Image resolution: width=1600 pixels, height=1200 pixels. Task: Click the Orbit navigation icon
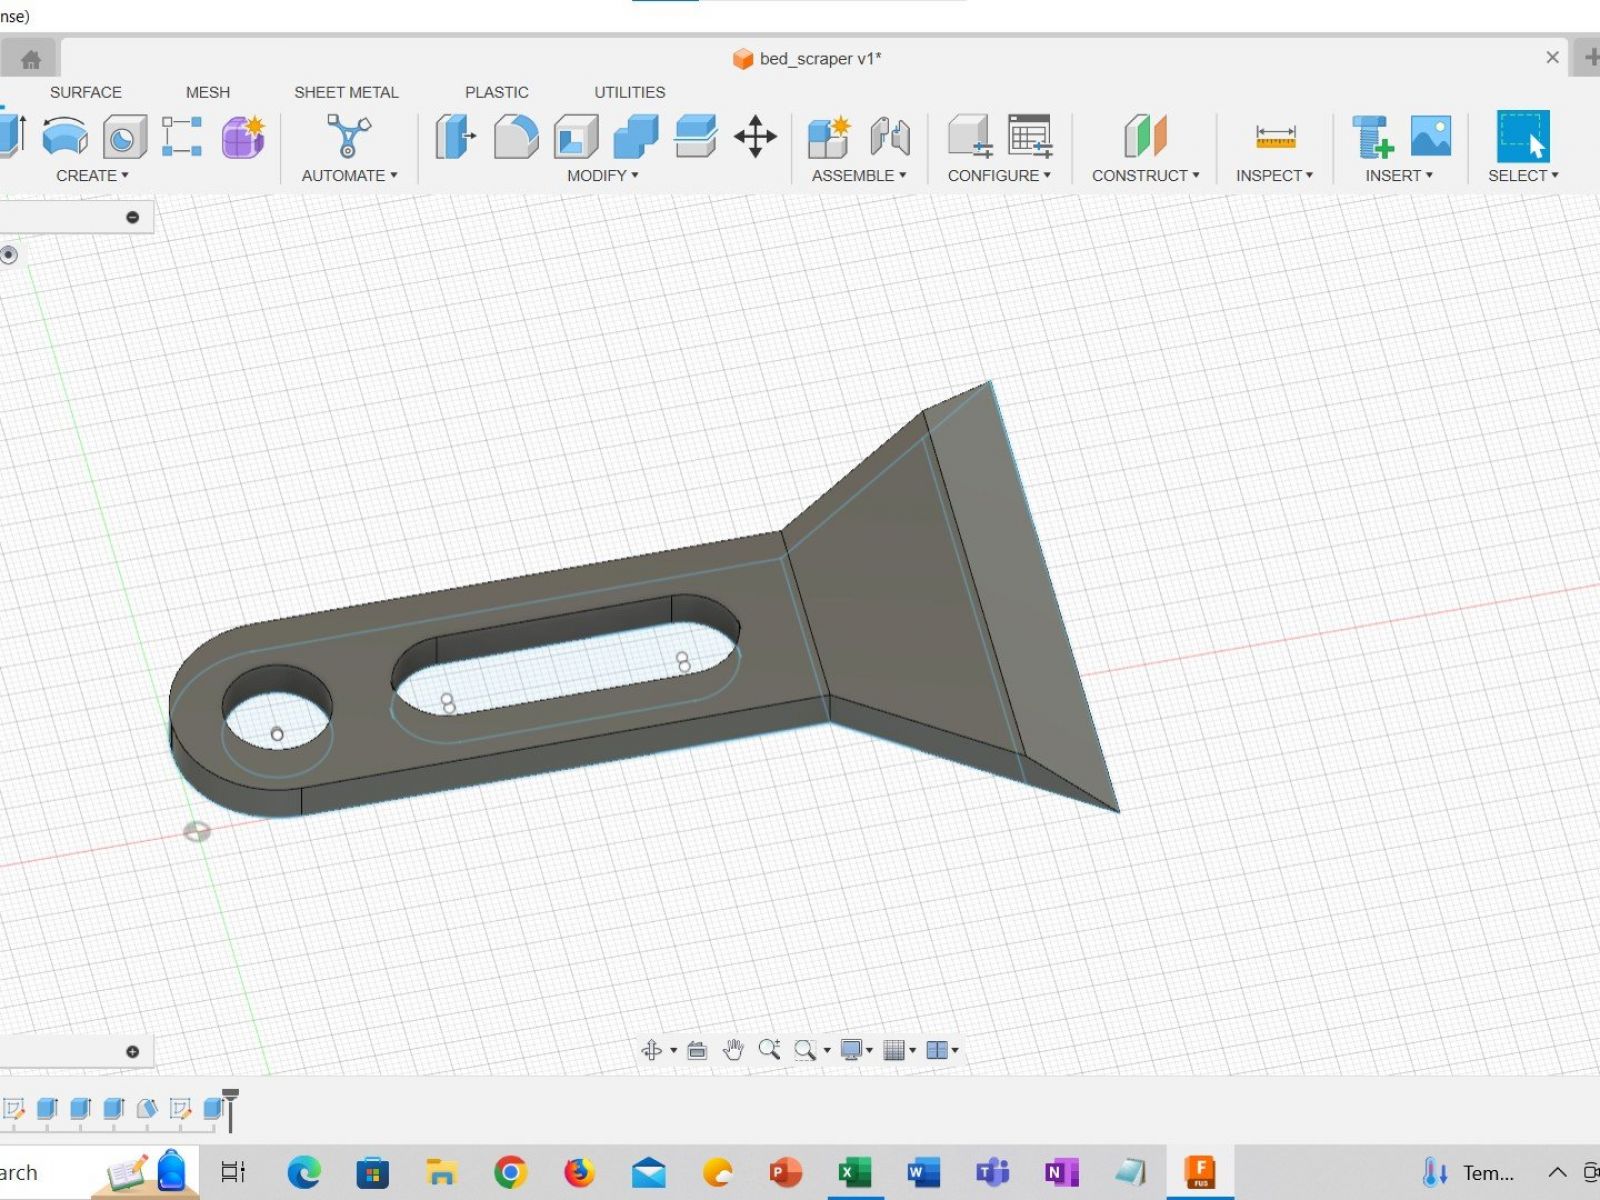tap(652, 1050)
